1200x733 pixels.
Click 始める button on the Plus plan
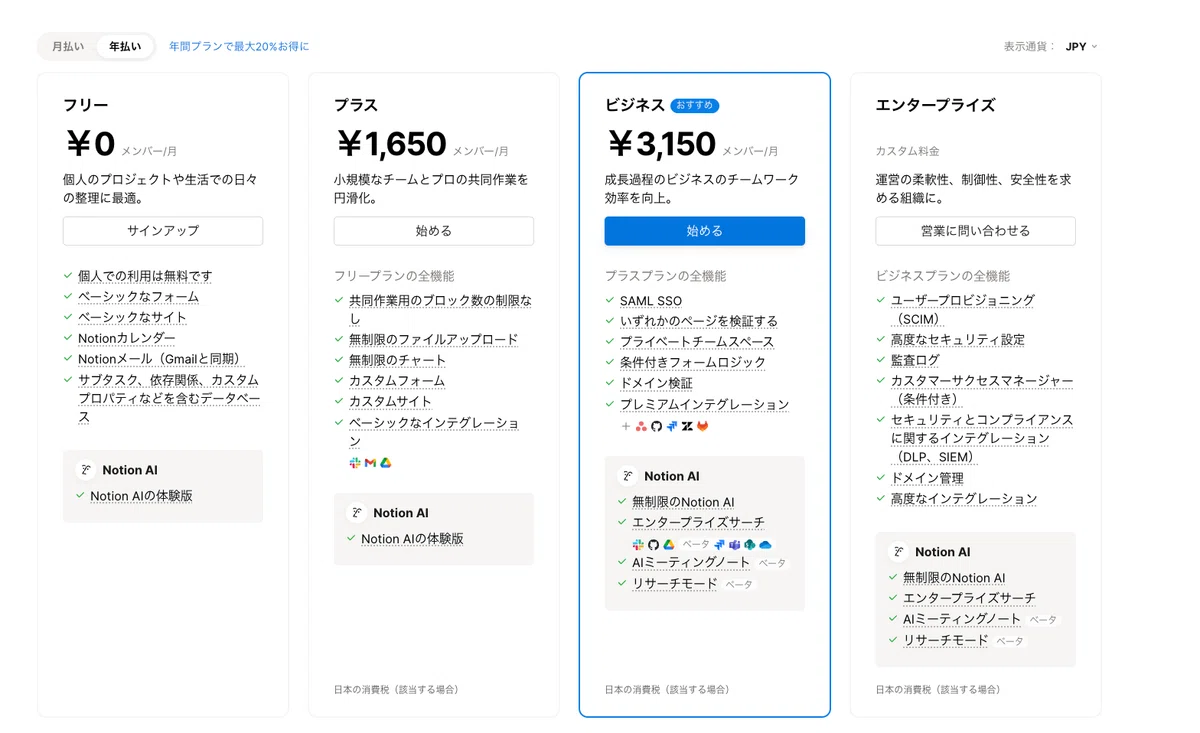[434, 231]
